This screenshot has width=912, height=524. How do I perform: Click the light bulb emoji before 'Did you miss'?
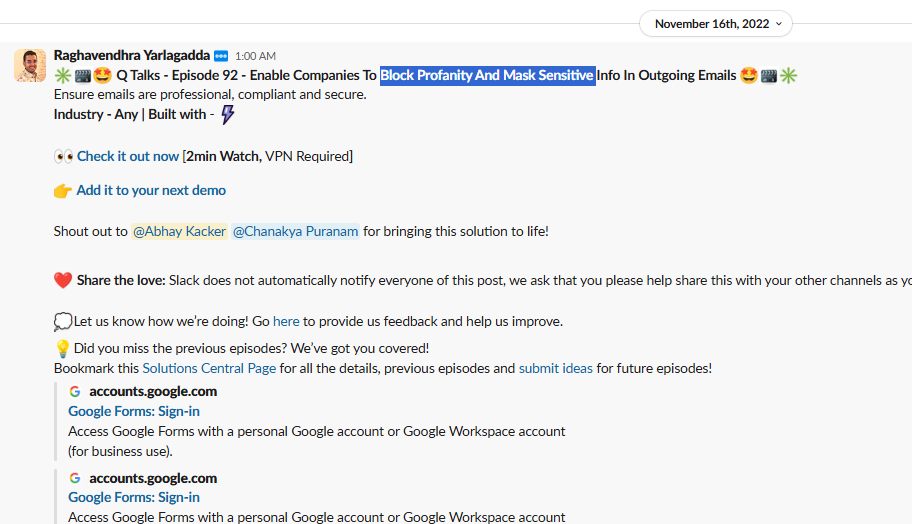62,349
